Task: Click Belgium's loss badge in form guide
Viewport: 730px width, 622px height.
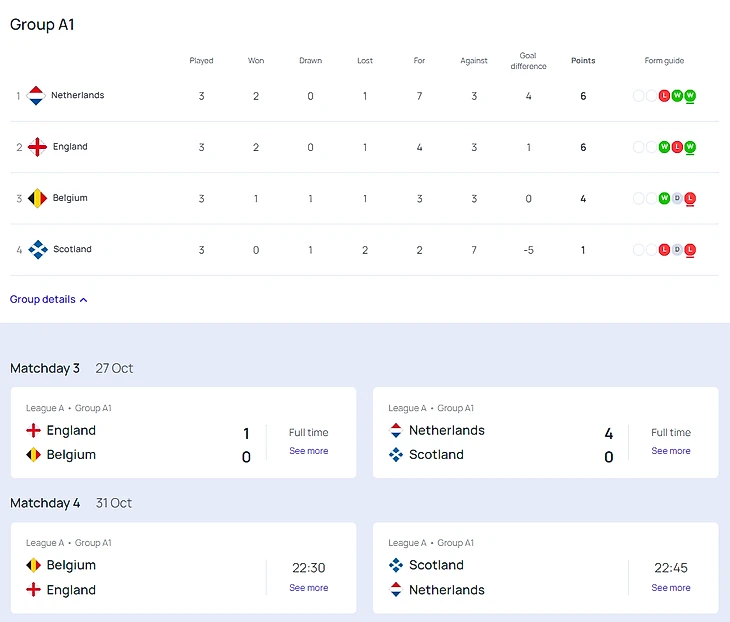Action: (690, 199)
